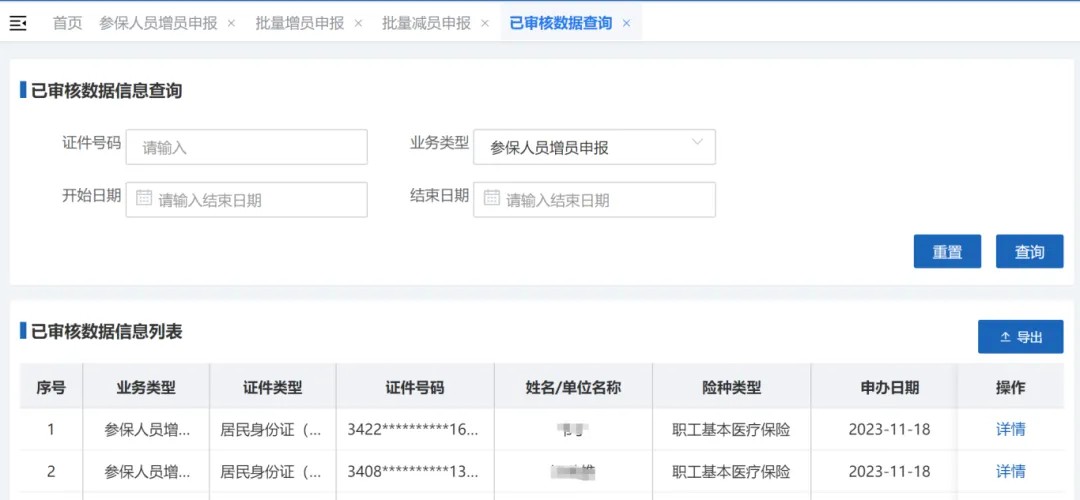The image size is (1080, 500).
Task: Click the calendar icon in 结束日期 field
Action: 491,199
